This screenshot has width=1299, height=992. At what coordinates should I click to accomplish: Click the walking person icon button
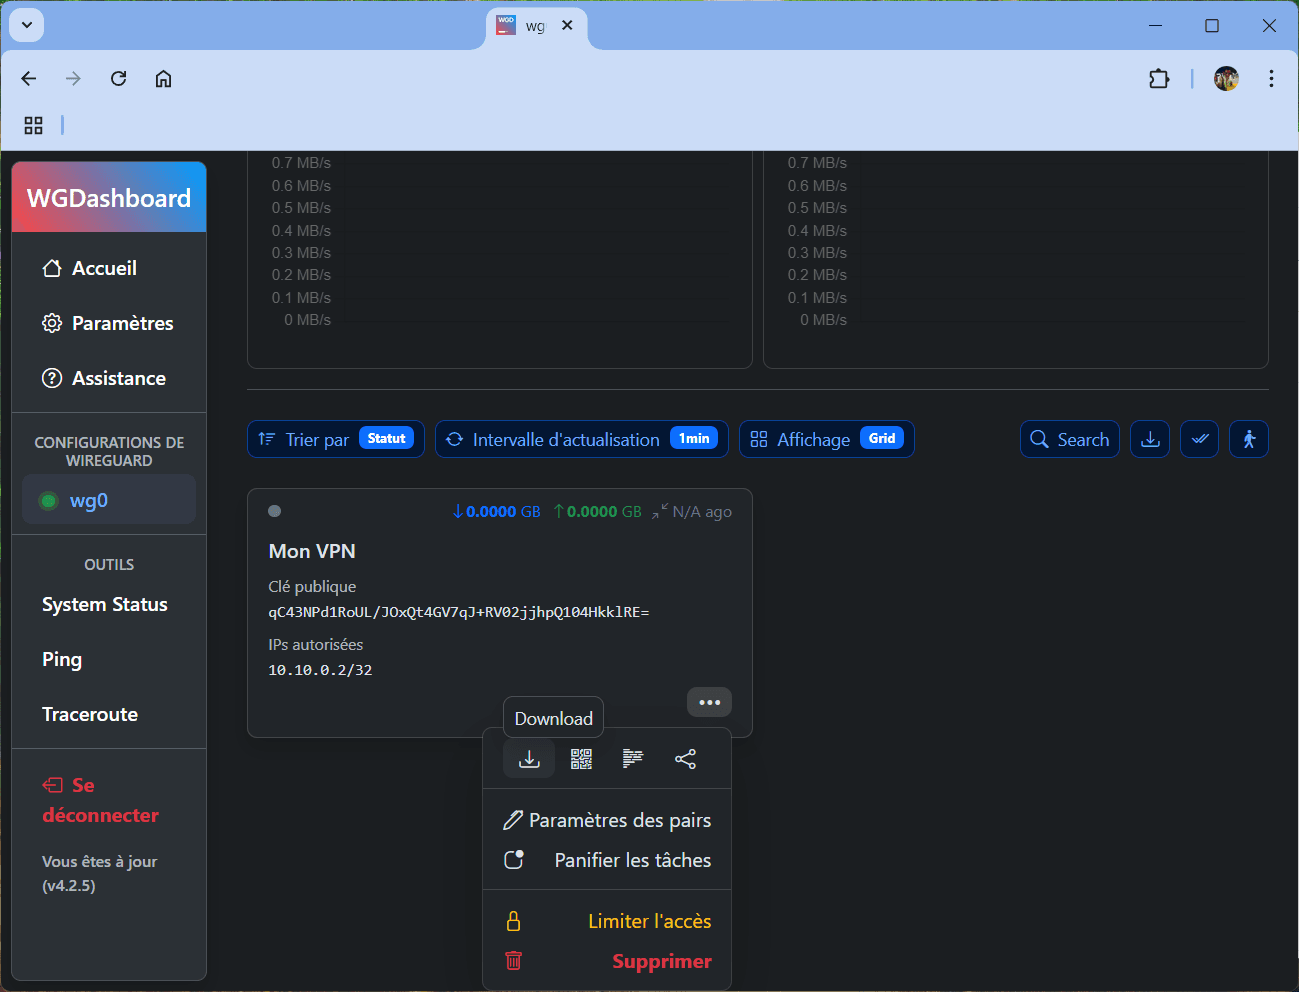click(1249, 439)
